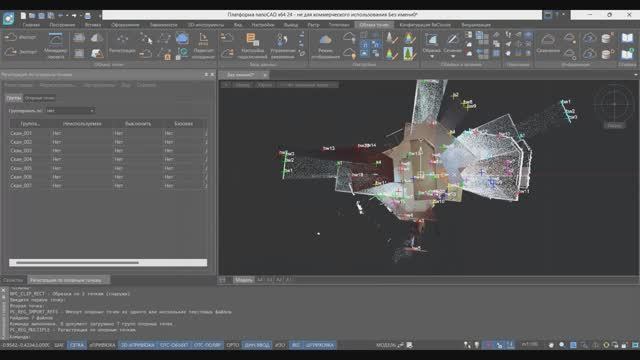
Task: Expand the document tabs list arrow
Action: pyautogui.click(x=636, y=75)
